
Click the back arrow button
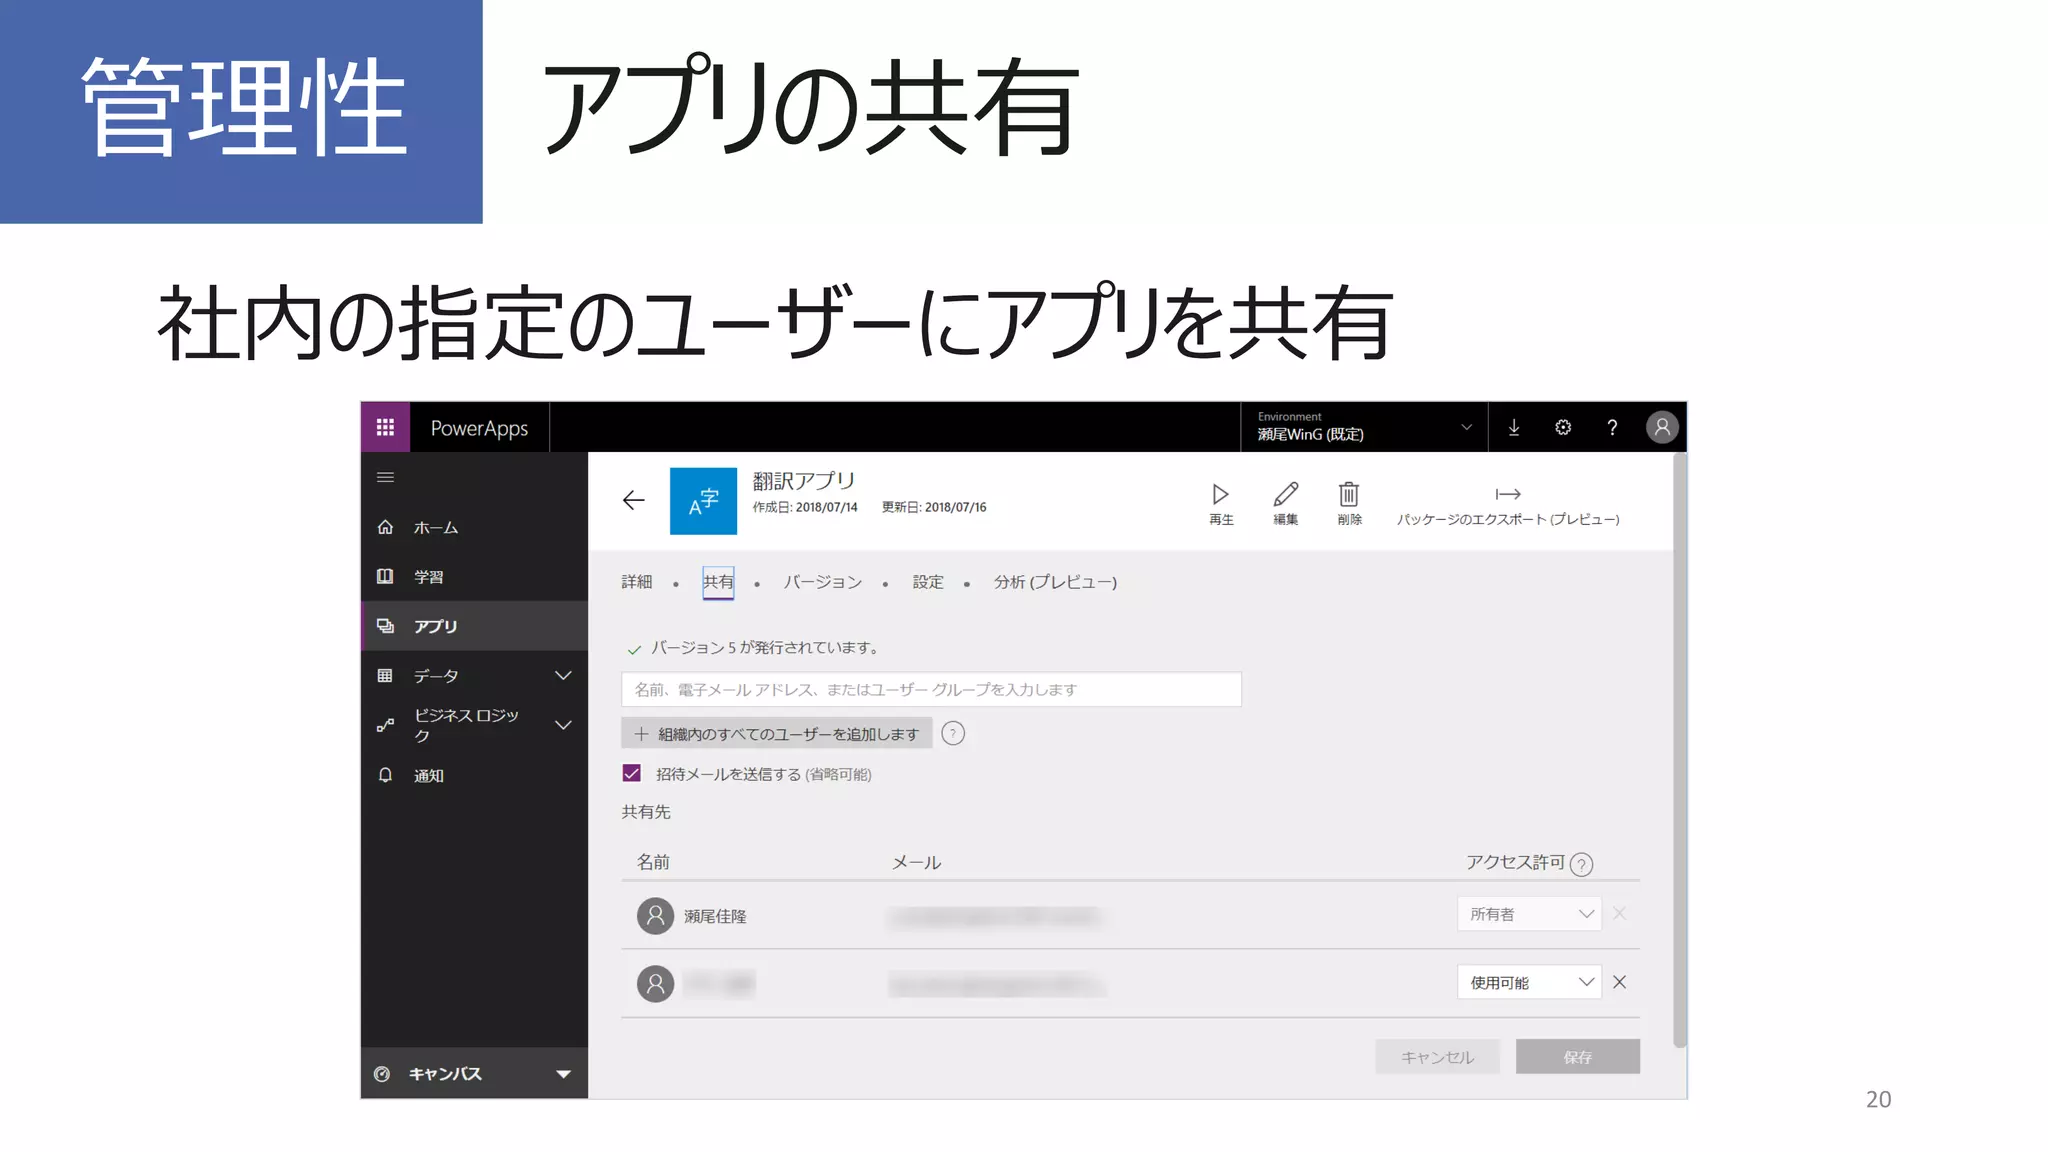[634, 500]
